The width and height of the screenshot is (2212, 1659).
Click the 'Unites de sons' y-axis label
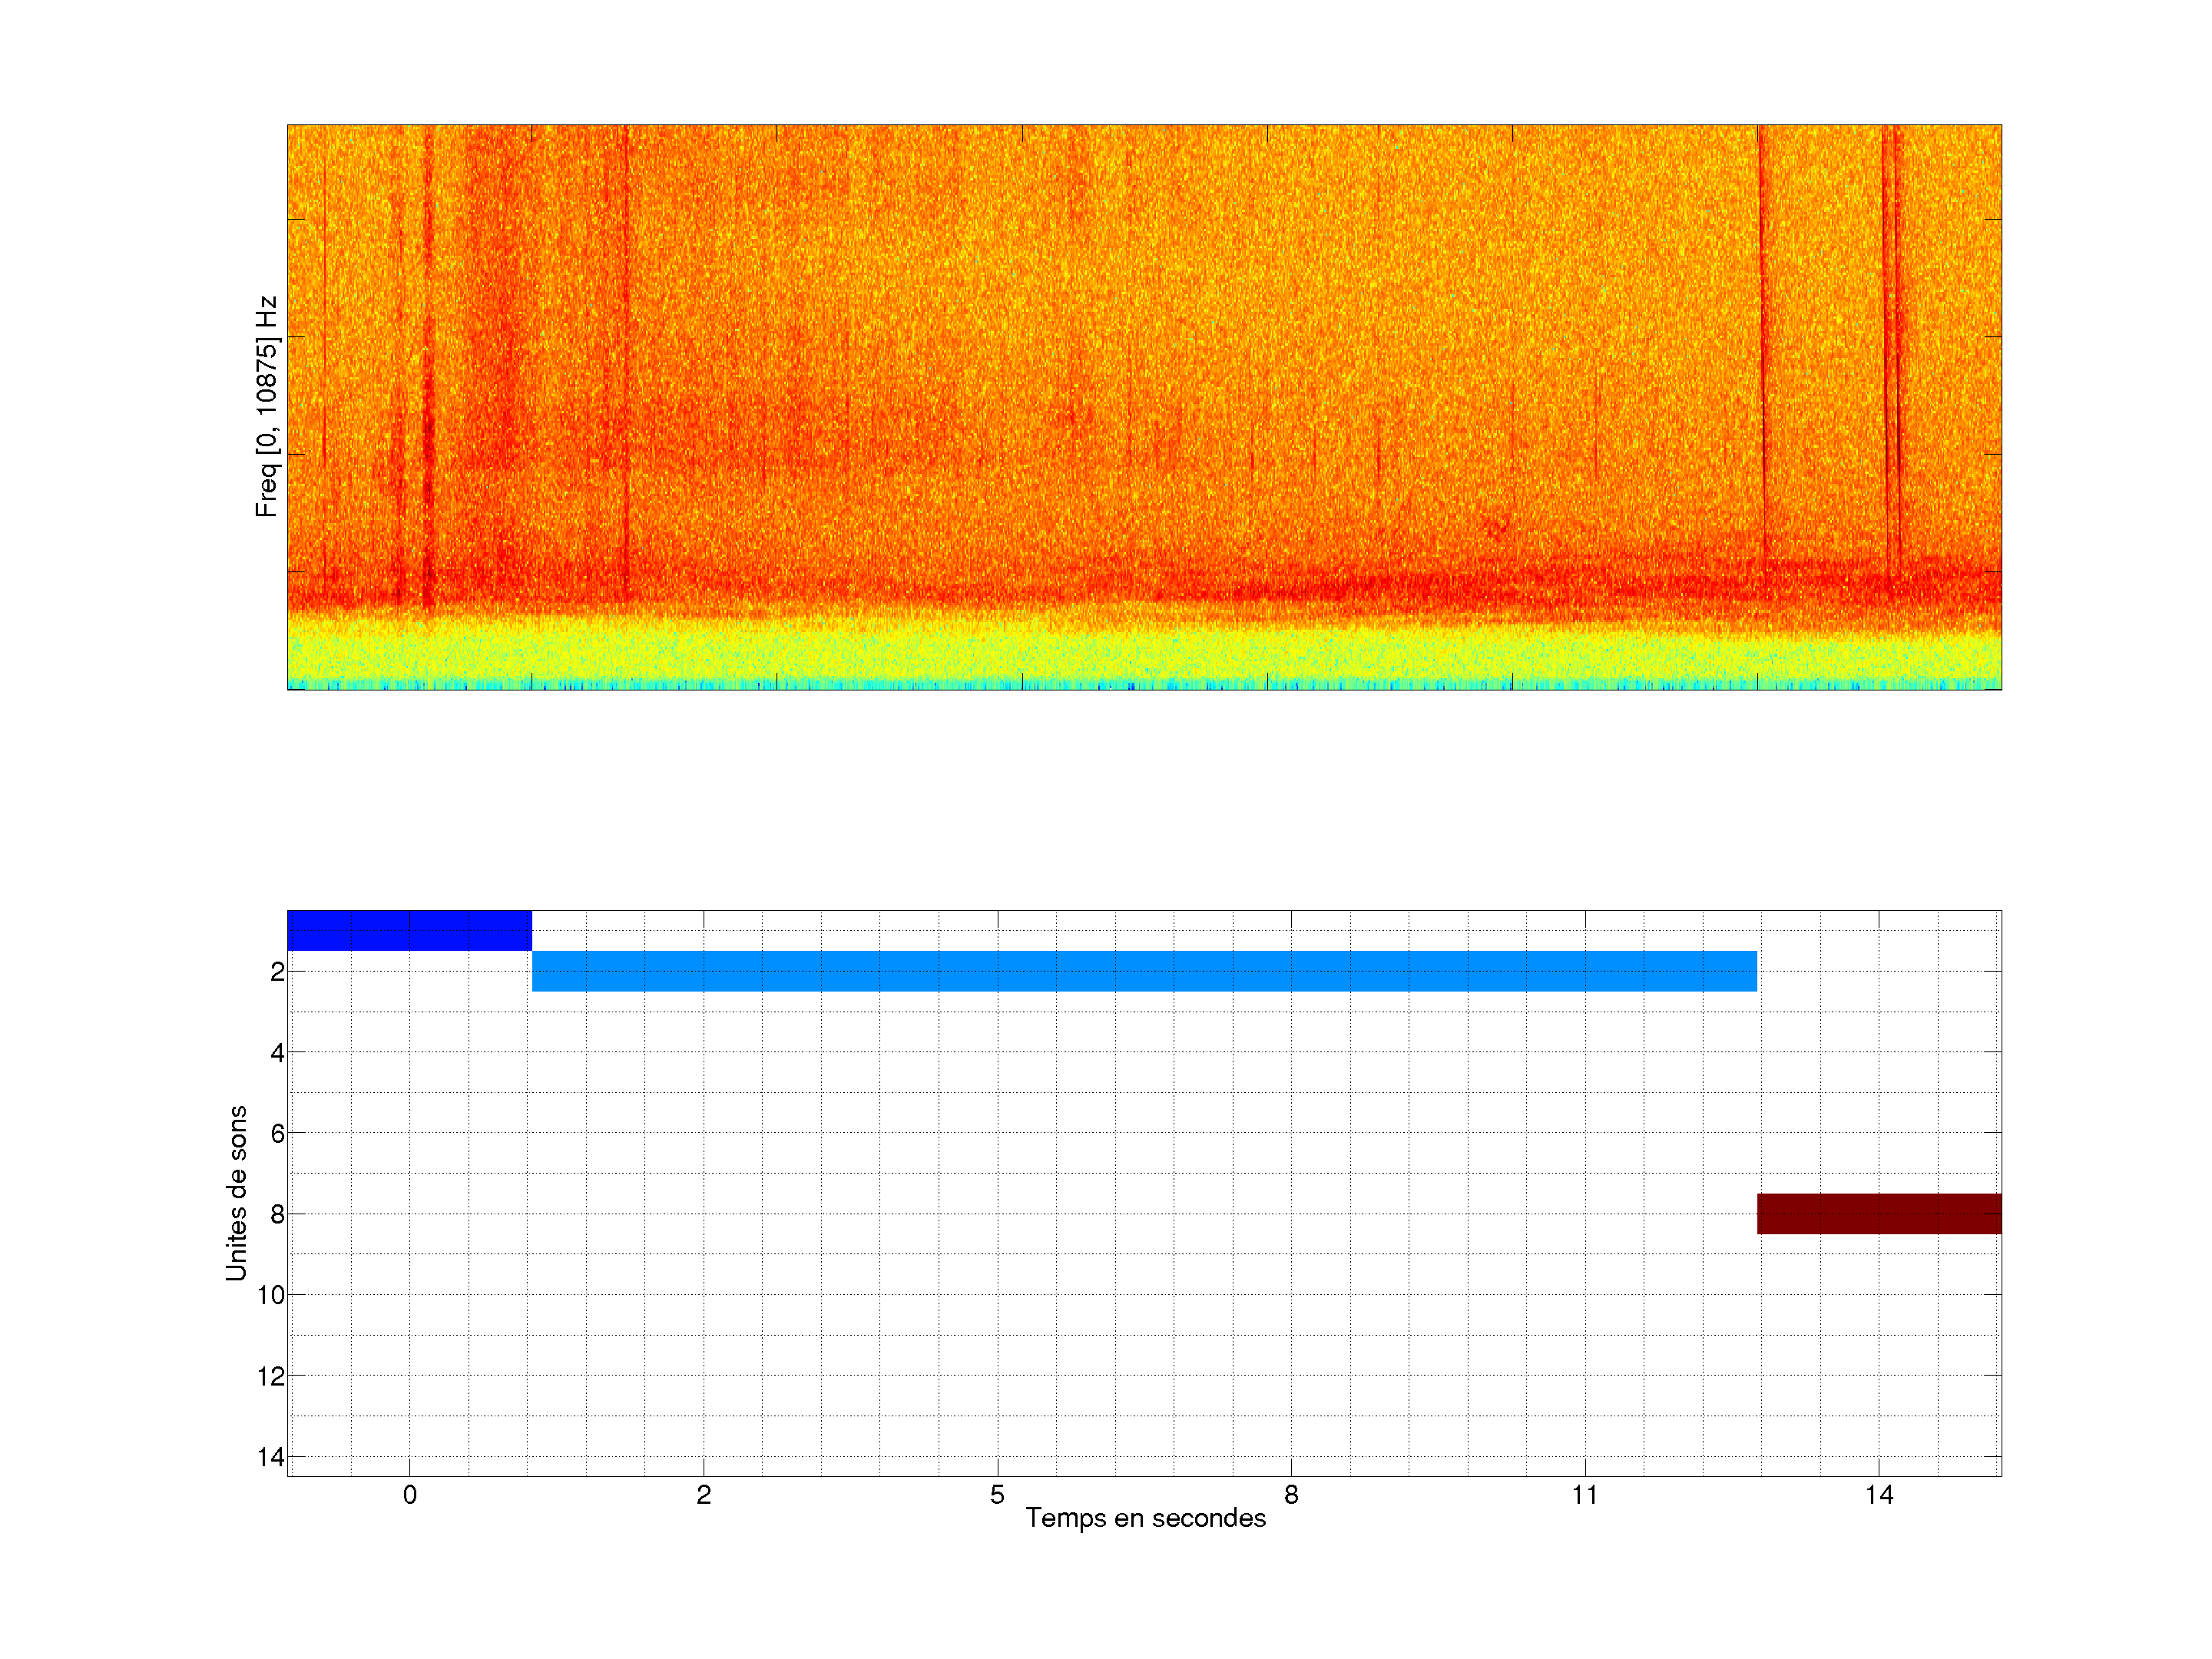[x=236, y=1192]
